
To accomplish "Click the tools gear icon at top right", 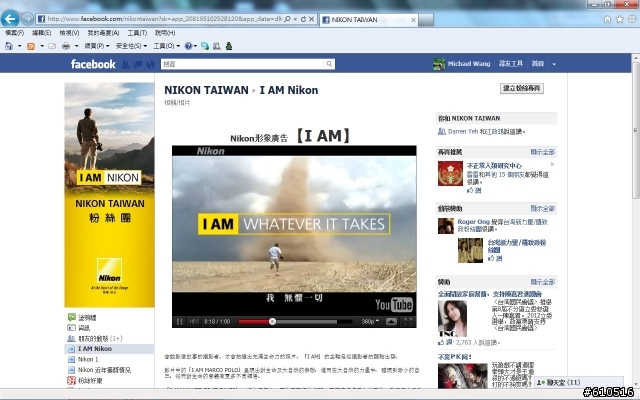I will (x=632, y=19).
